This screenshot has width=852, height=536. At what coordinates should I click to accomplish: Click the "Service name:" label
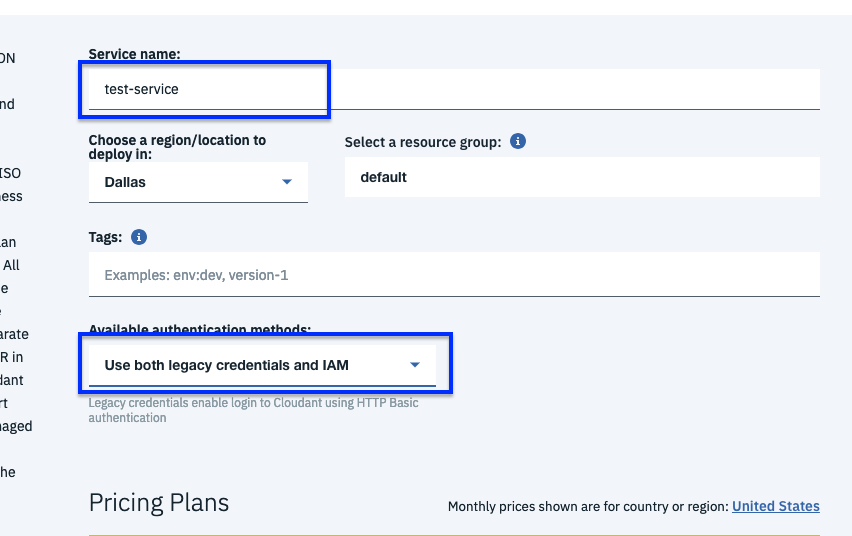pos(134,54)
